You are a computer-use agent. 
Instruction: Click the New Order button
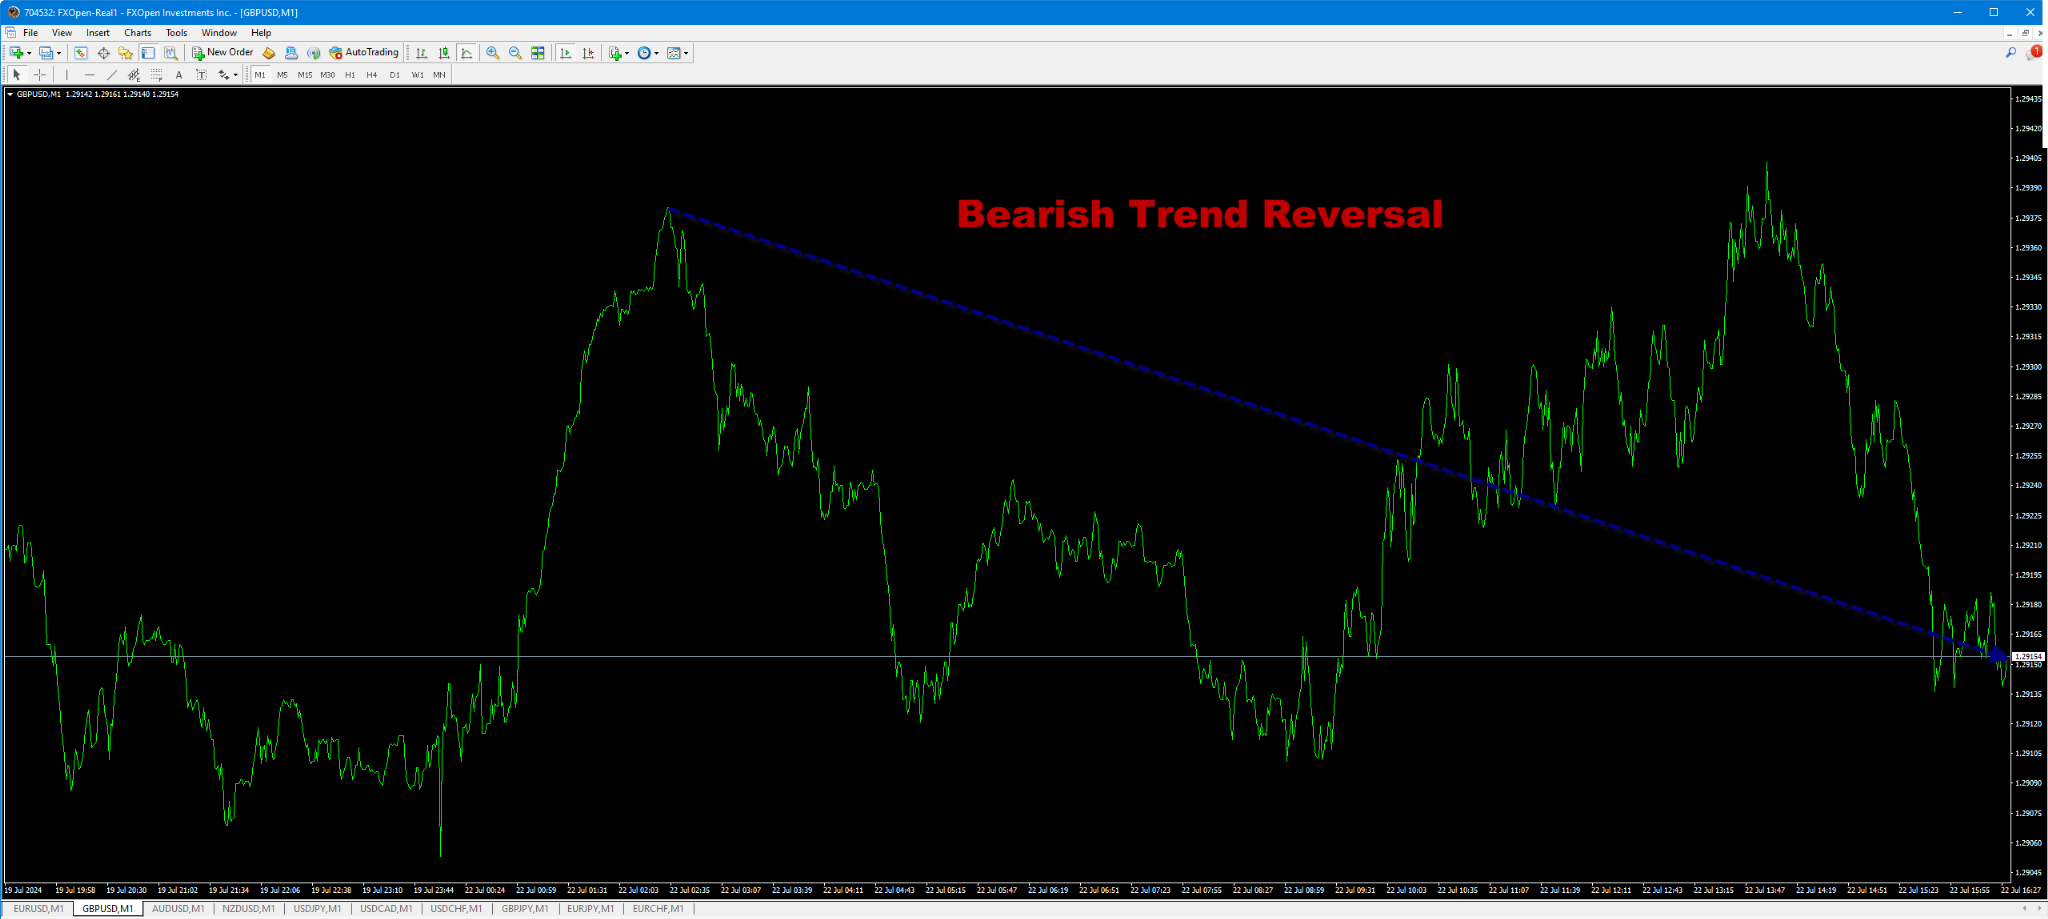[223, 53]
